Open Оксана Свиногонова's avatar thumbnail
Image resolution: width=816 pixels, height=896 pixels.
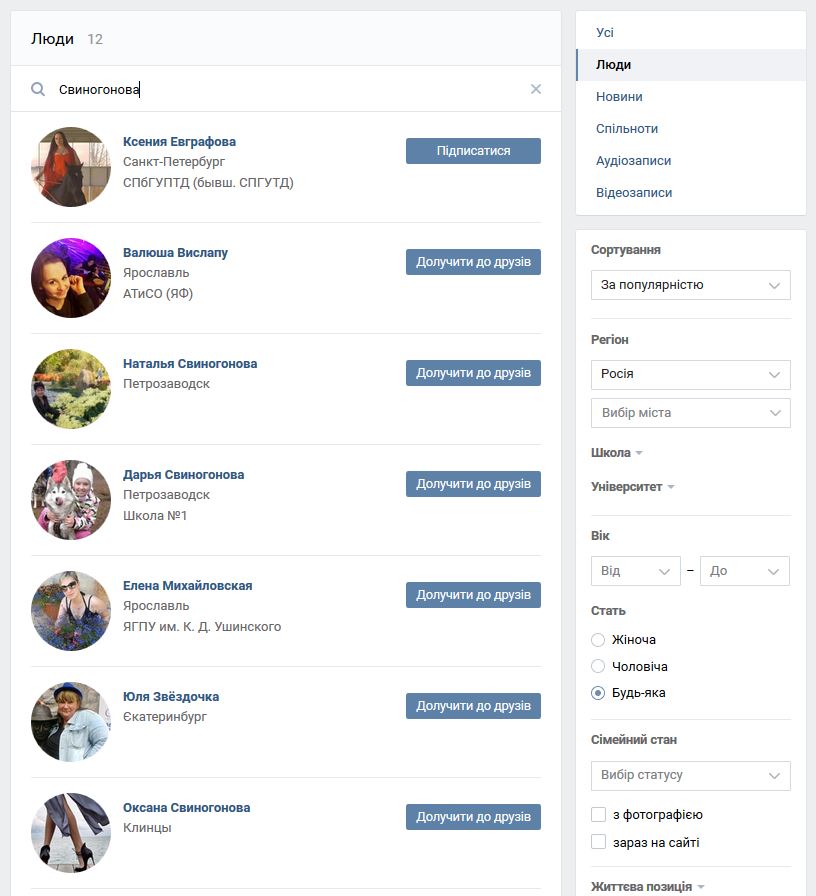pos(71,833)
